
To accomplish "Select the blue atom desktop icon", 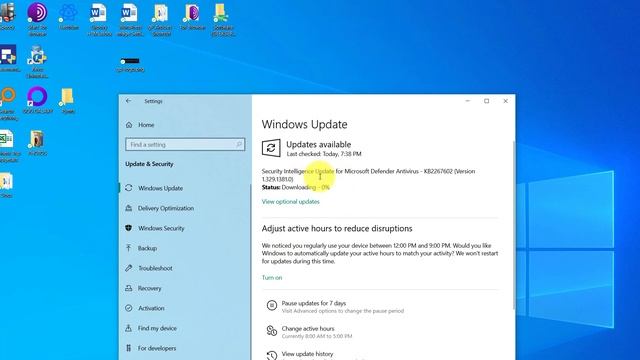I will click(68, 13).
